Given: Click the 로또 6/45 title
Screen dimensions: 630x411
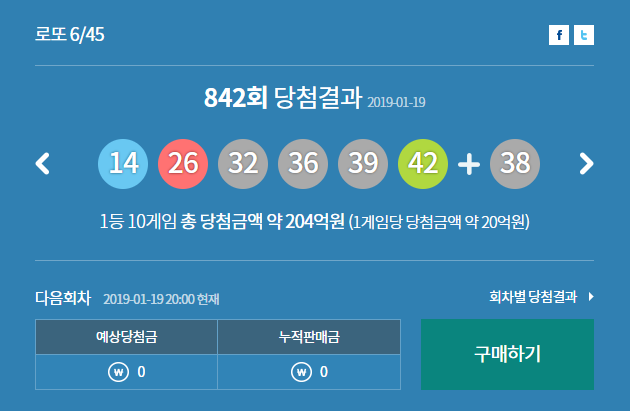Looking at the screenshot, I should coord(70,34).
